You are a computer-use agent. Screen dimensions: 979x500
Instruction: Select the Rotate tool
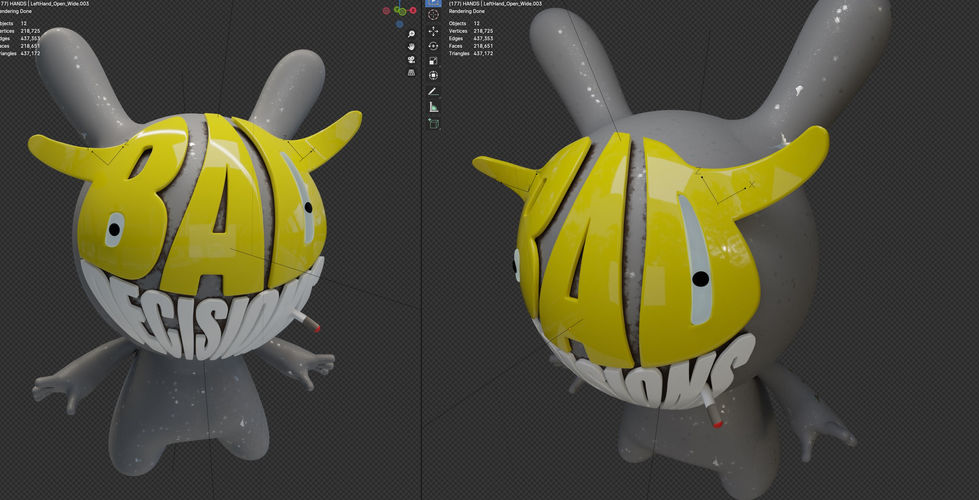[433, 46]
